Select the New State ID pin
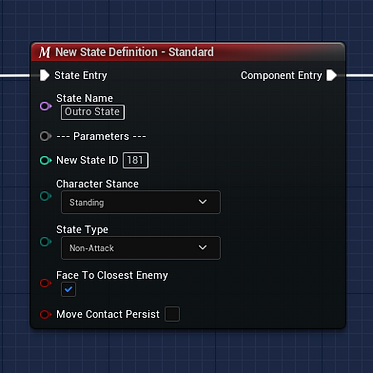The height and width of the screenshot is (373, 373). [45, 160]
